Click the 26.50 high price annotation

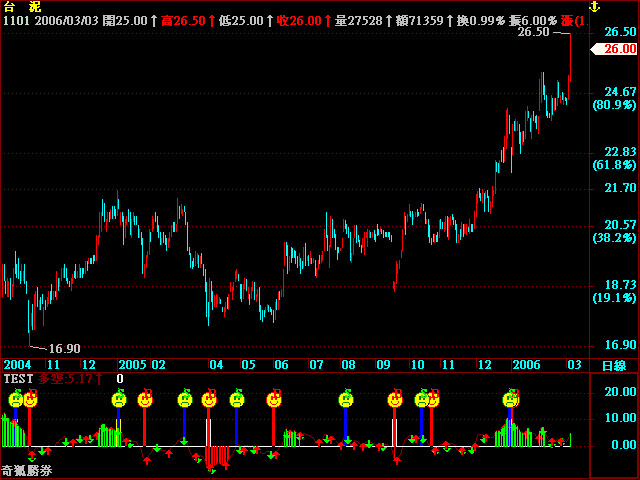pyautogui.click(x=533, y=32)
